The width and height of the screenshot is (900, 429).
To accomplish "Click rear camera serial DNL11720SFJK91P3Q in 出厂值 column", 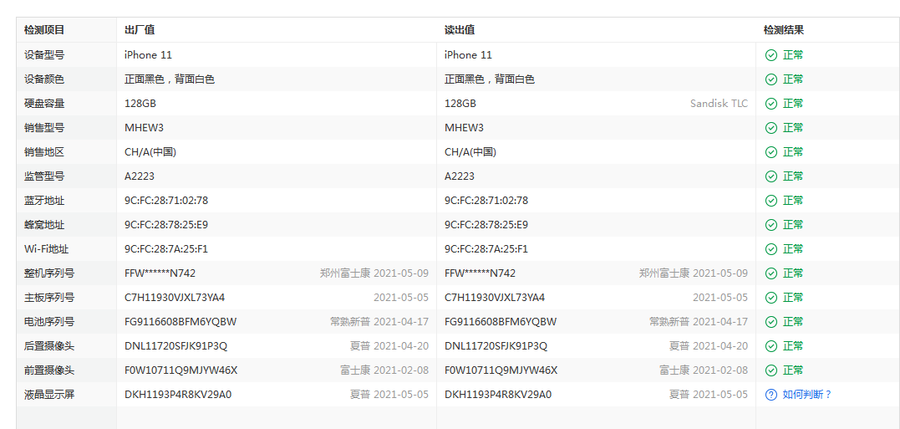I will [x=176, y=346].
